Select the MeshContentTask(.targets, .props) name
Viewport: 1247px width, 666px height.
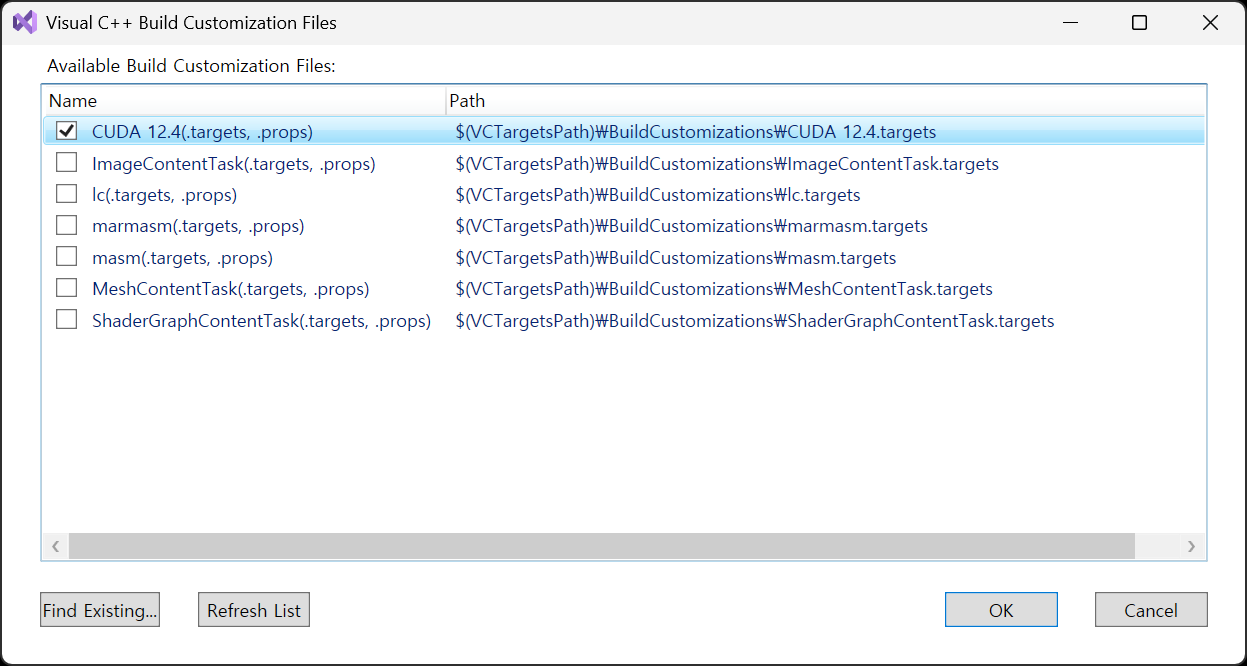click(231, 289)
